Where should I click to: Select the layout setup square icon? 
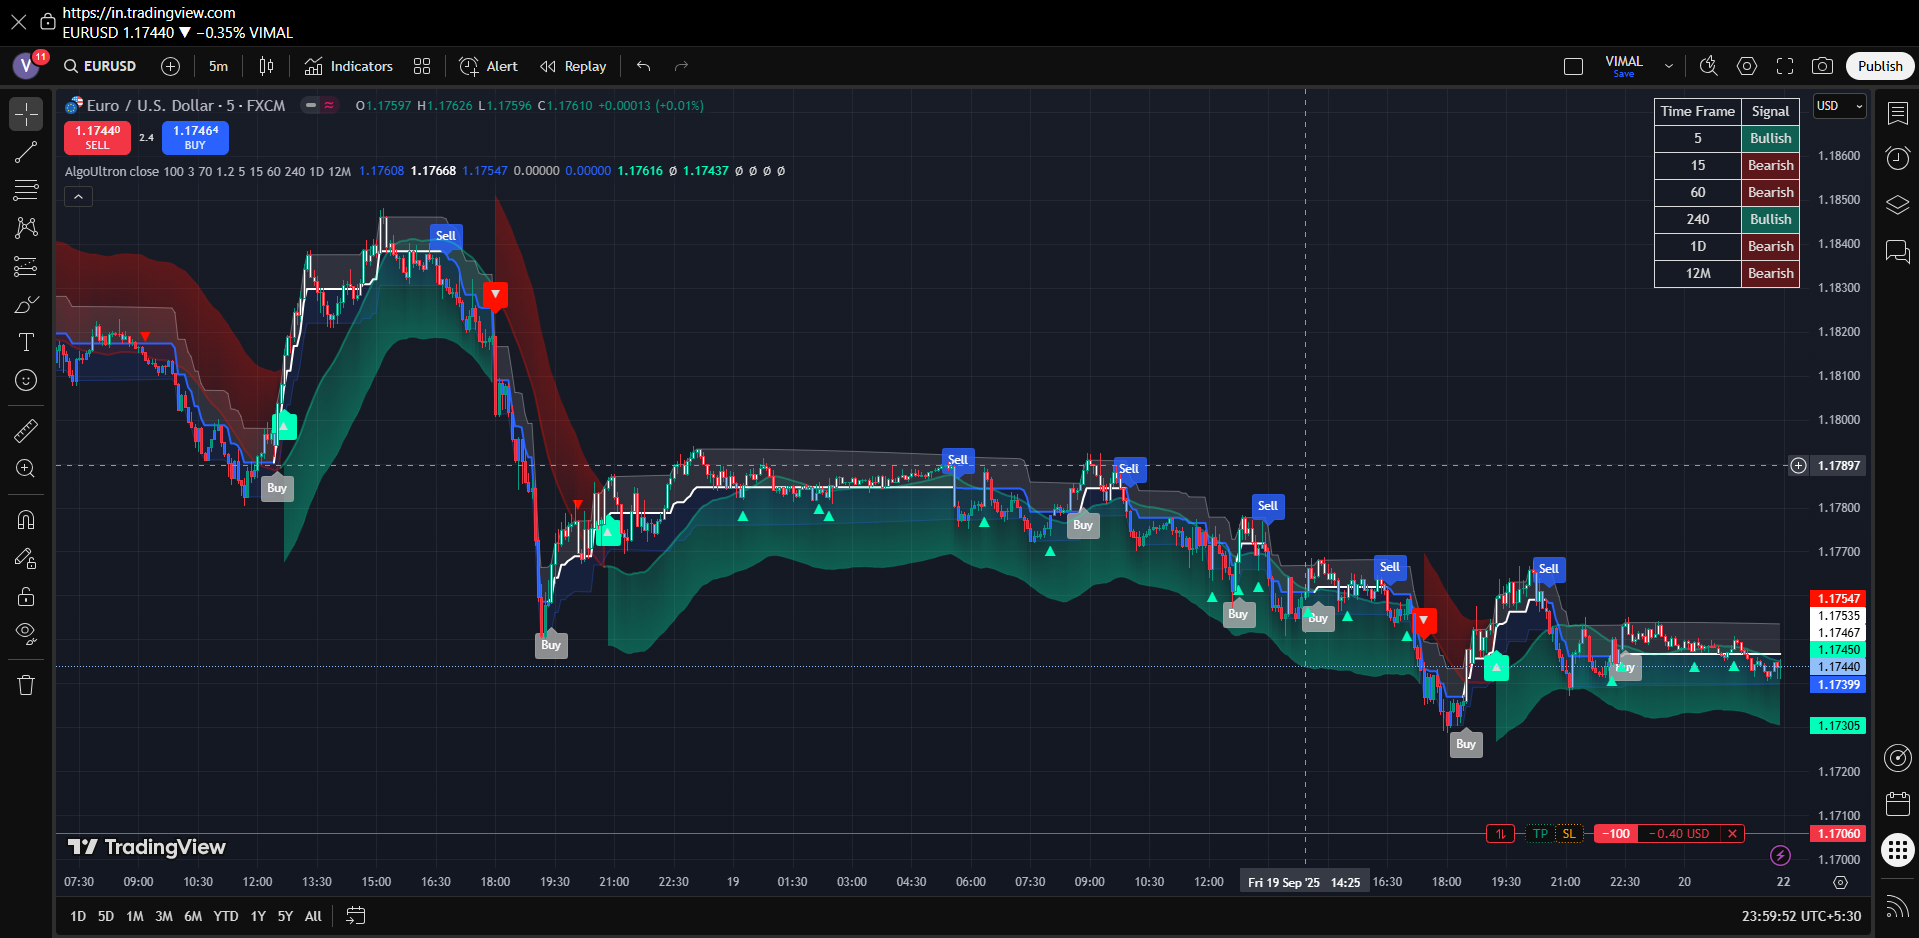[1573, 66]
